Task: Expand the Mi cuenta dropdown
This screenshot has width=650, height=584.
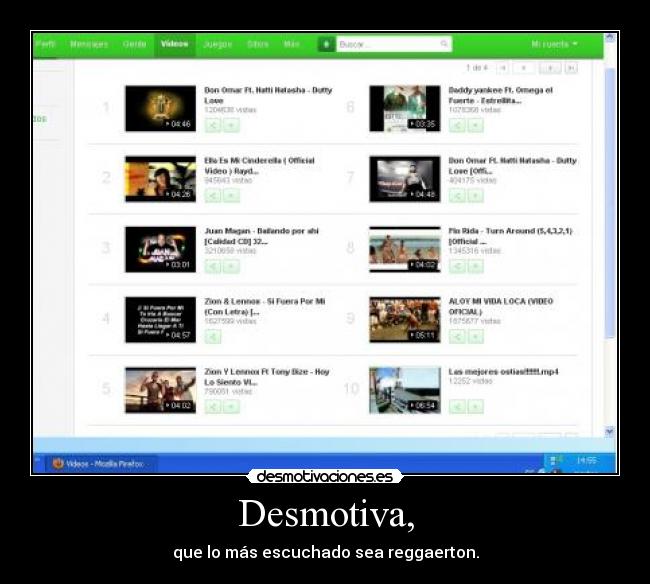Action: (x=554, y=44)
